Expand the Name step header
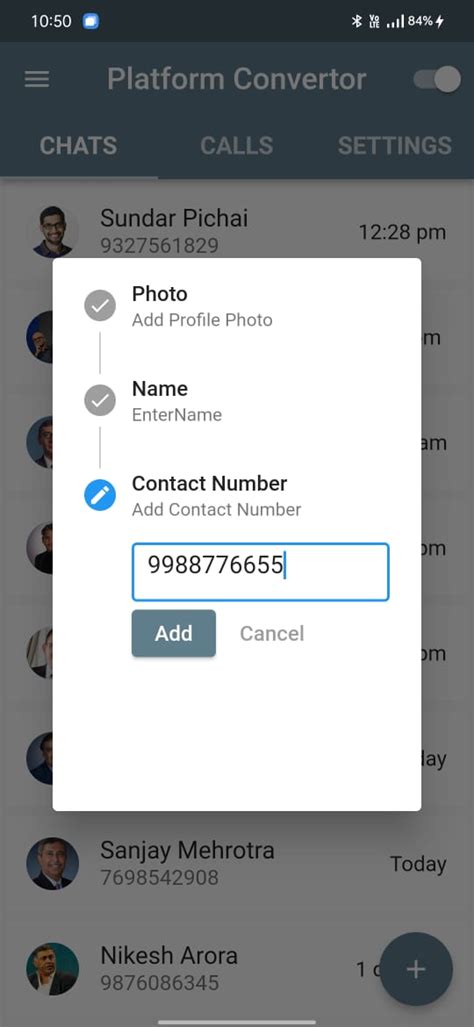474x1027 pixels. (177, 401)
